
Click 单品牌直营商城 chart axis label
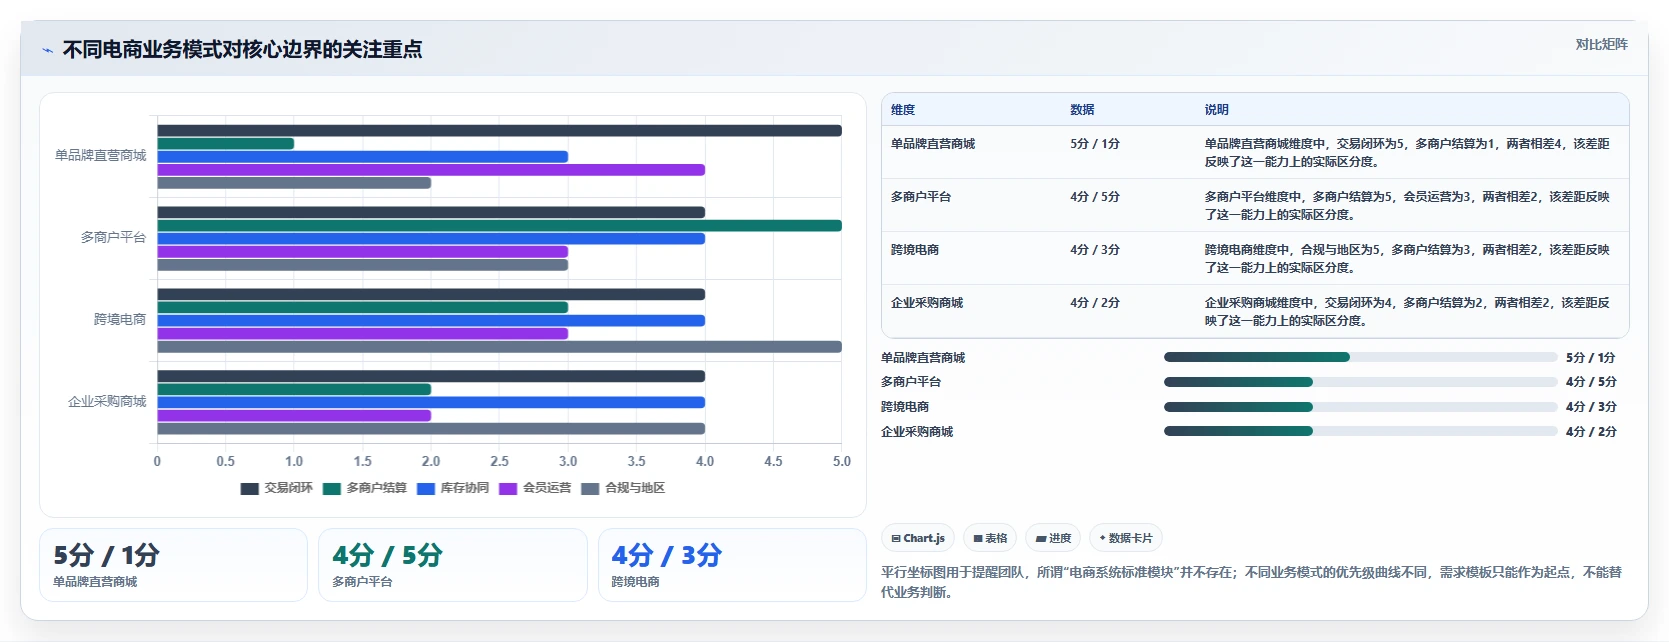click(x=100, y=156)
